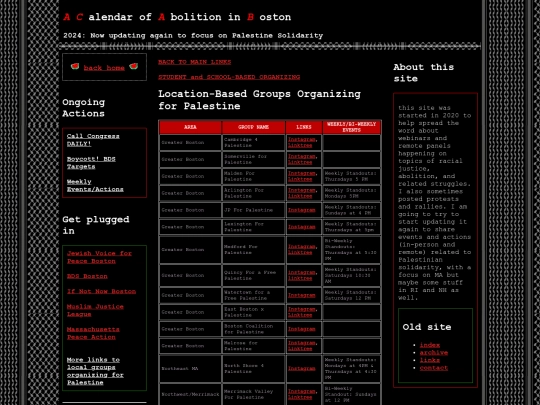Visit Jewish Voice for Peace Boston link
540x405 pixels.
tap(99, 257)
